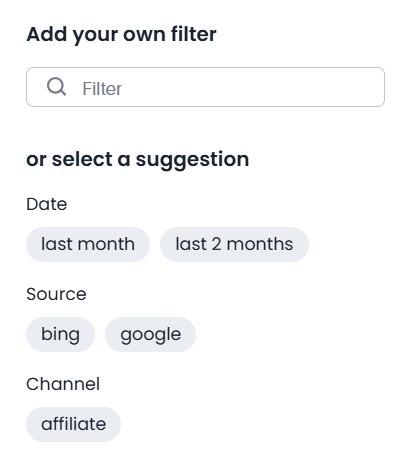Click the magnifying glass search icon
The image size is (397, 453).
(x=56, y=87)
